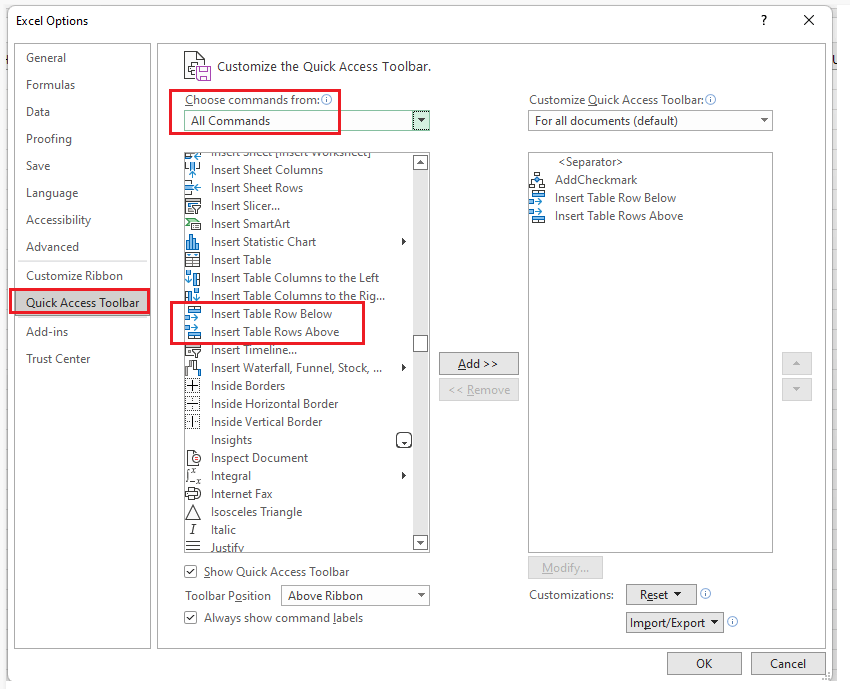Open the Help question mark button
The height and width of the screenshot is (689, 850).
(x=764, y=21)
